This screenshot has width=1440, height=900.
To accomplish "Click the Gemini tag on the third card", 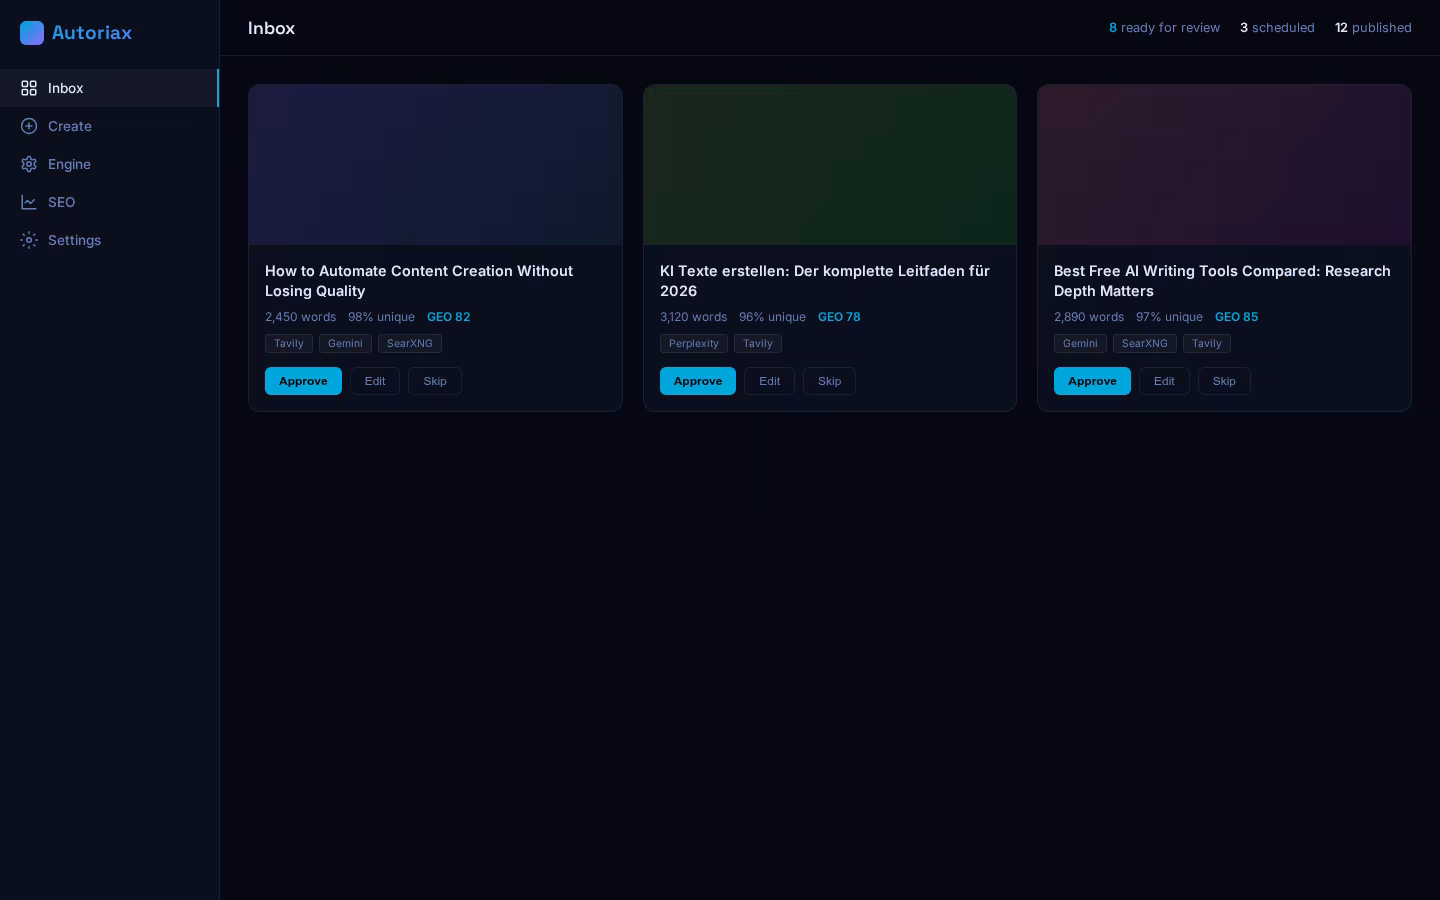I will [x=1080, y=343].
